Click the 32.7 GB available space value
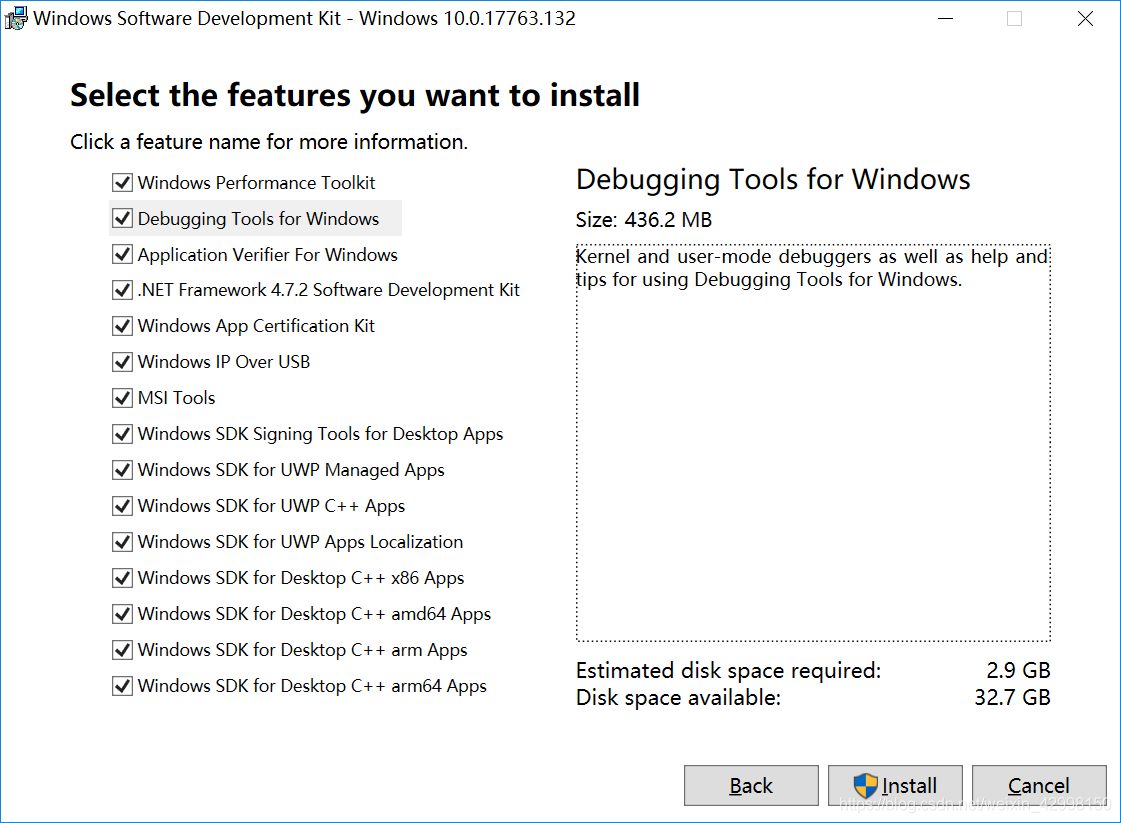The image size is (1121, 823). 1012,698
